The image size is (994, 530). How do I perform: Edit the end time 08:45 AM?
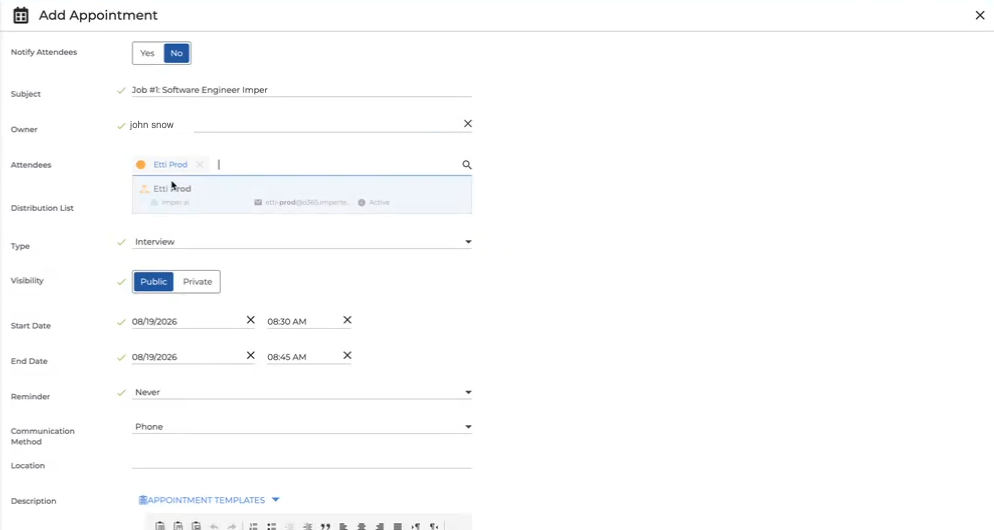[x=303, y=357]
